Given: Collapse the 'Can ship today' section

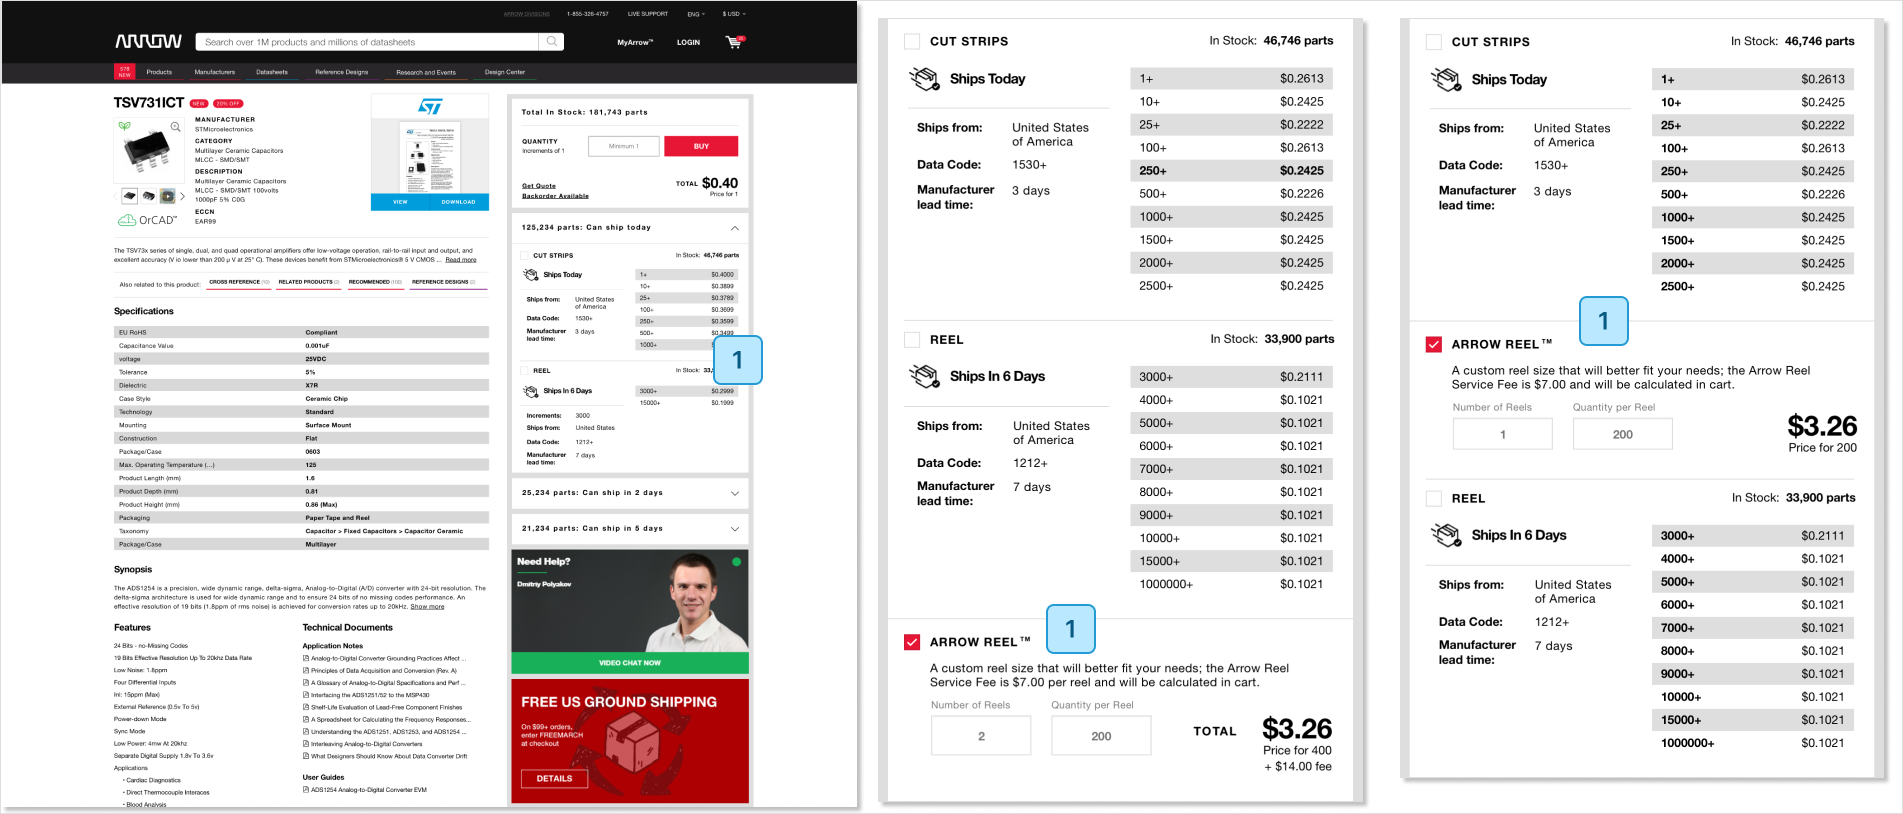Looking at the screenshot, I should (735, 228).
